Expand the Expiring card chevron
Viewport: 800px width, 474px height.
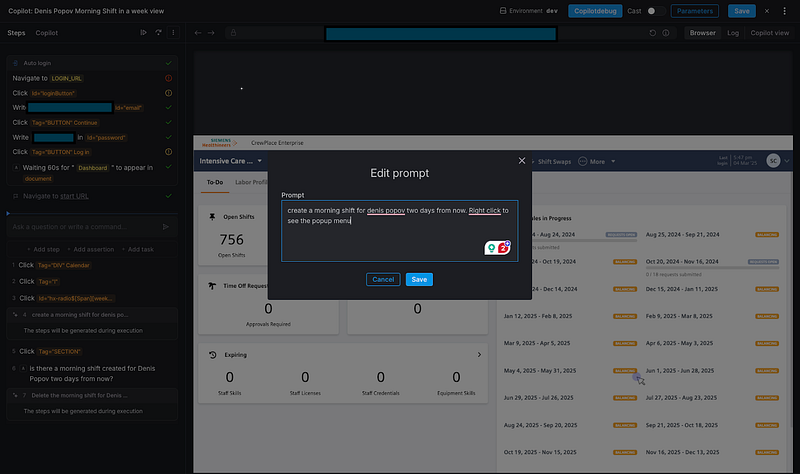point(479,355)
